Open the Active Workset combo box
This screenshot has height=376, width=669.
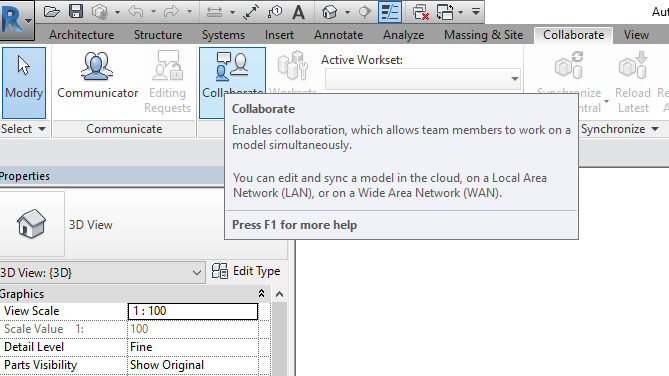(422, 79)
